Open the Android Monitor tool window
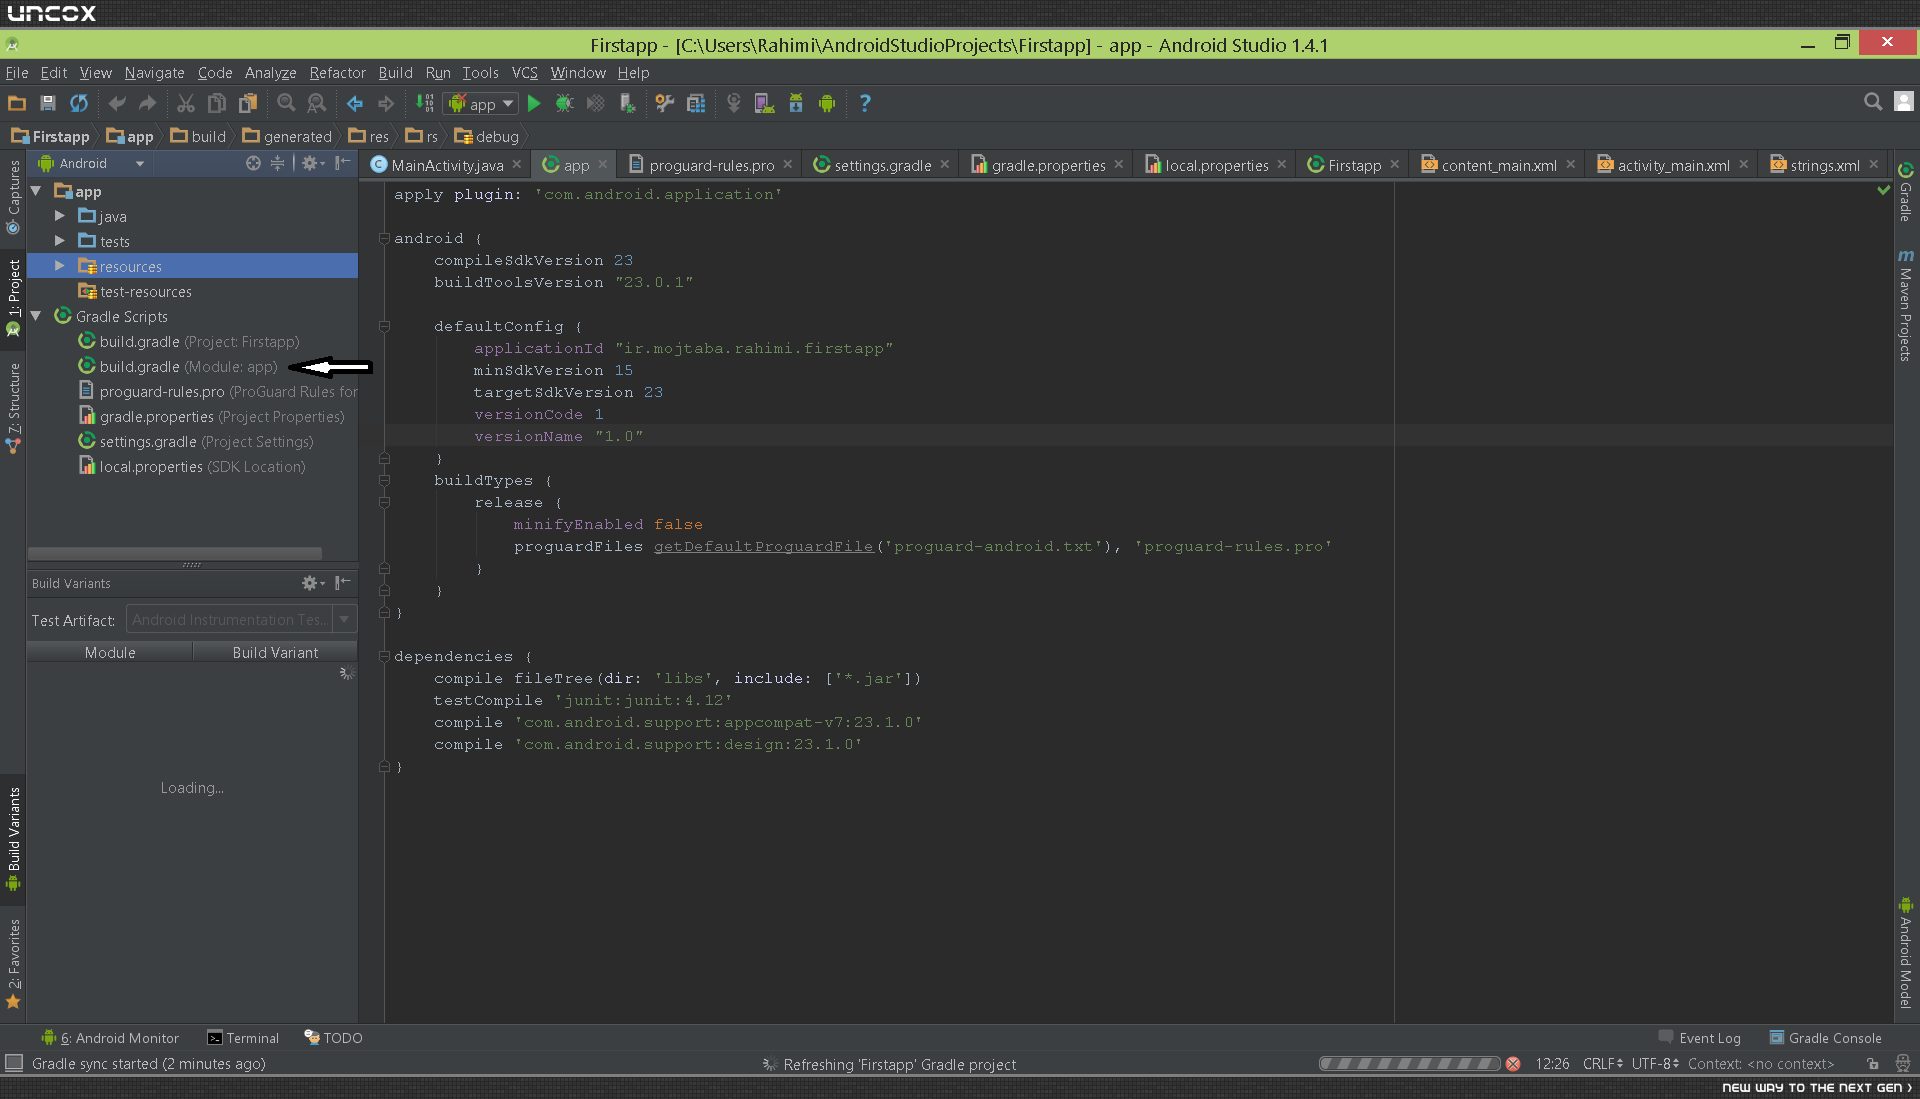 tap(110, 1038)
